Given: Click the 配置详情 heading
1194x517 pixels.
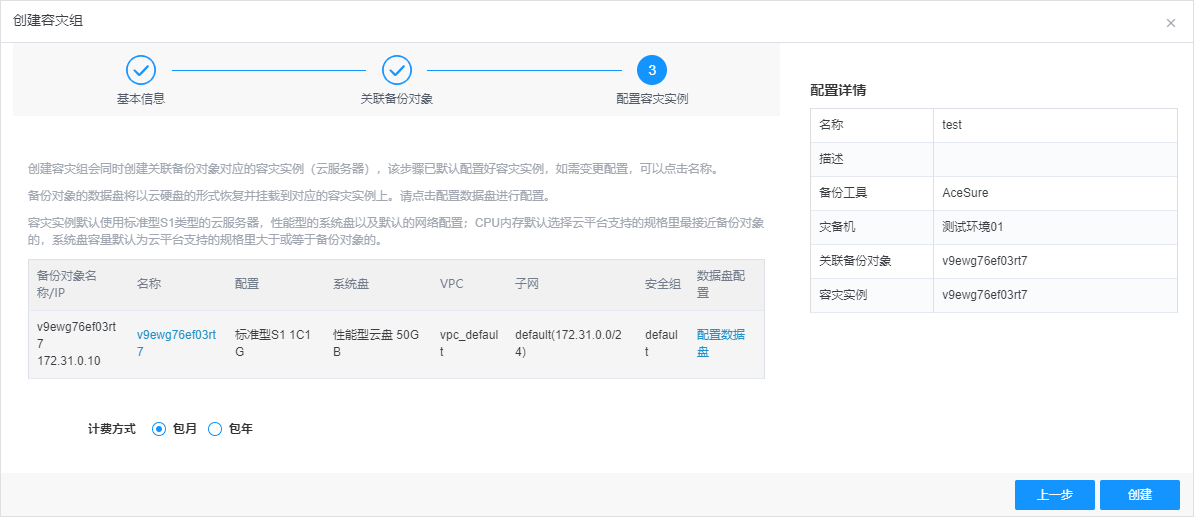Looking at the screenshot, I should 838,91.
